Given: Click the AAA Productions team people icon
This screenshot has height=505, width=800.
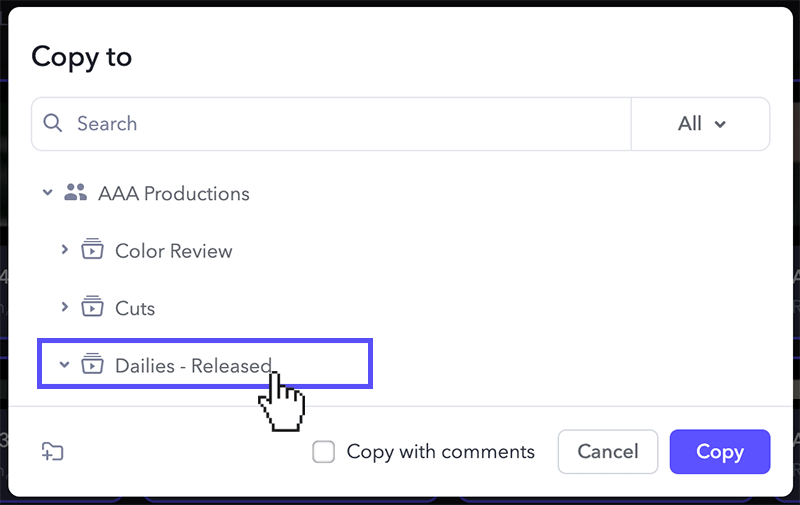Looking at the screenshot, I should (x=76, y=193).
